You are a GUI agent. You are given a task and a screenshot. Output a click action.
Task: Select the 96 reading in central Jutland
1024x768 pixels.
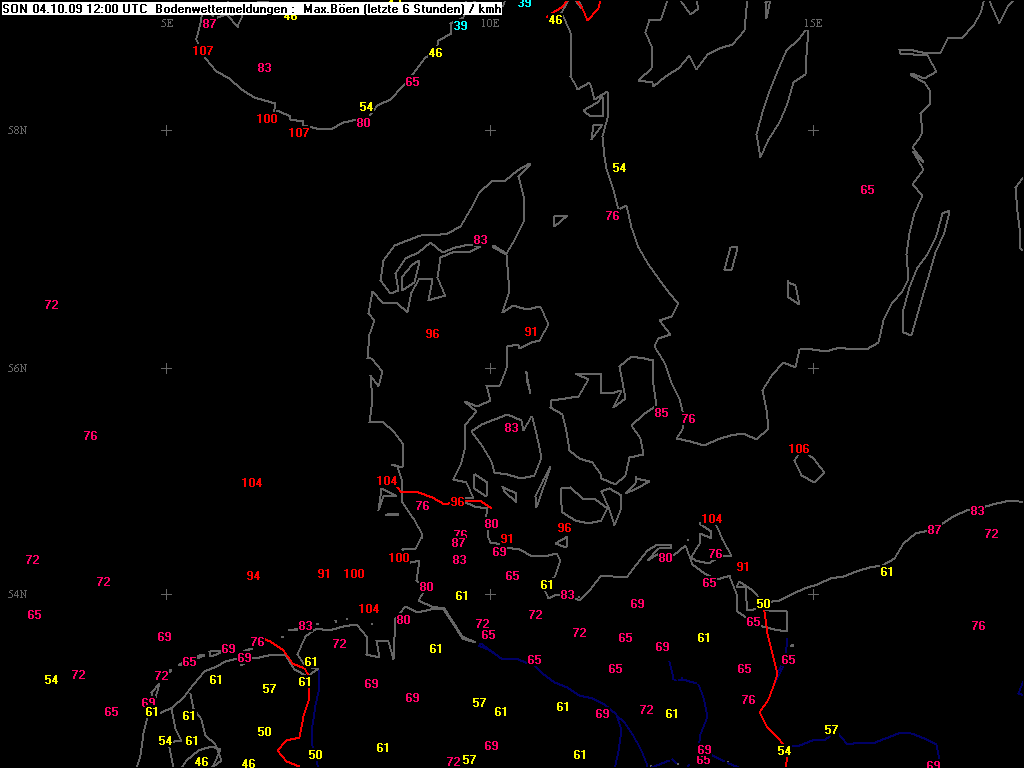tap(432, 334)
